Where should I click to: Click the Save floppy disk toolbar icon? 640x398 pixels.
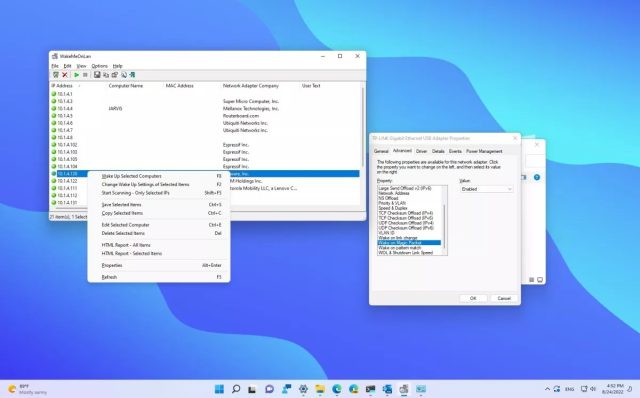(97, 75)
